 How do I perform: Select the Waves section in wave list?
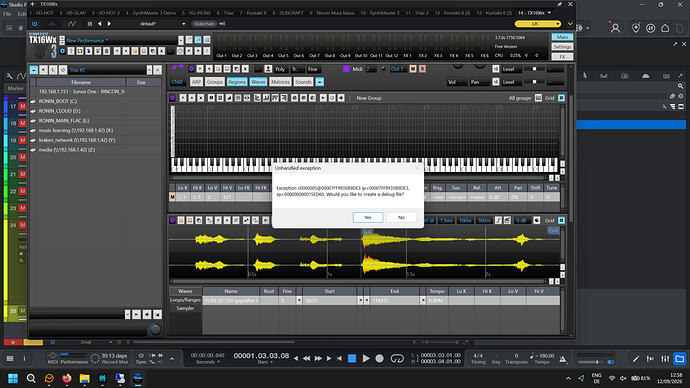185,291
